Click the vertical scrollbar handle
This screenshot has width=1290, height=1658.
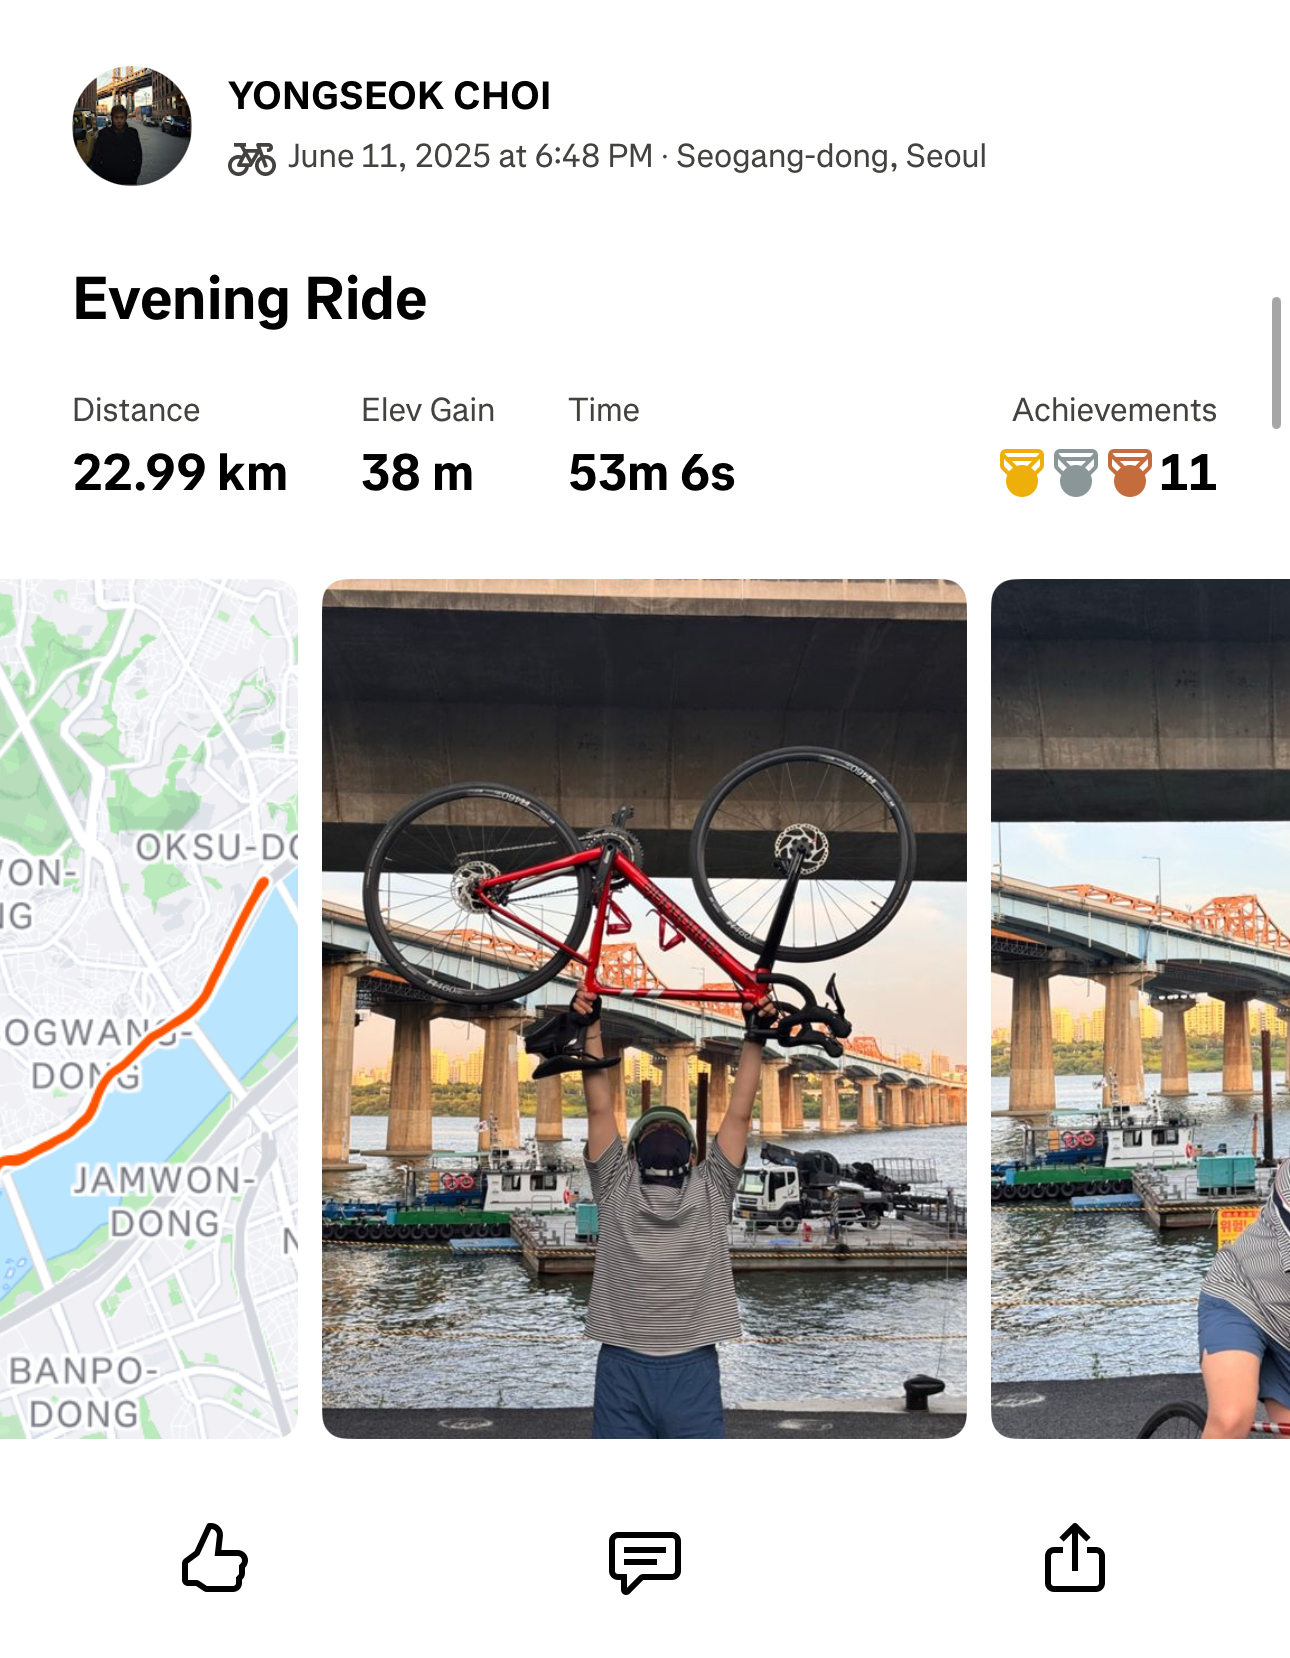pyautogui.click(x=1276, y=362)
